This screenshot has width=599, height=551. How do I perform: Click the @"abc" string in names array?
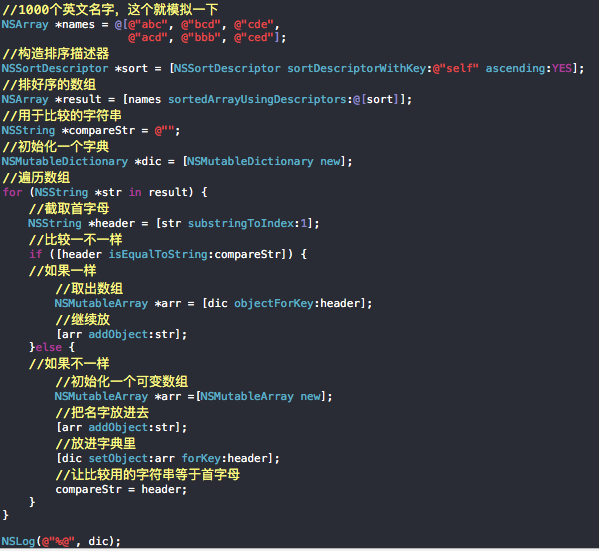148,25
